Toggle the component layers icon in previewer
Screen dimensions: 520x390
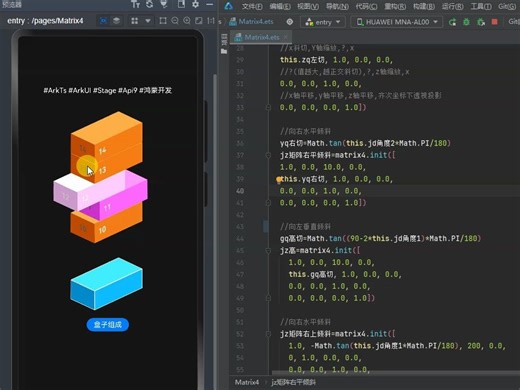pos(116,21)
